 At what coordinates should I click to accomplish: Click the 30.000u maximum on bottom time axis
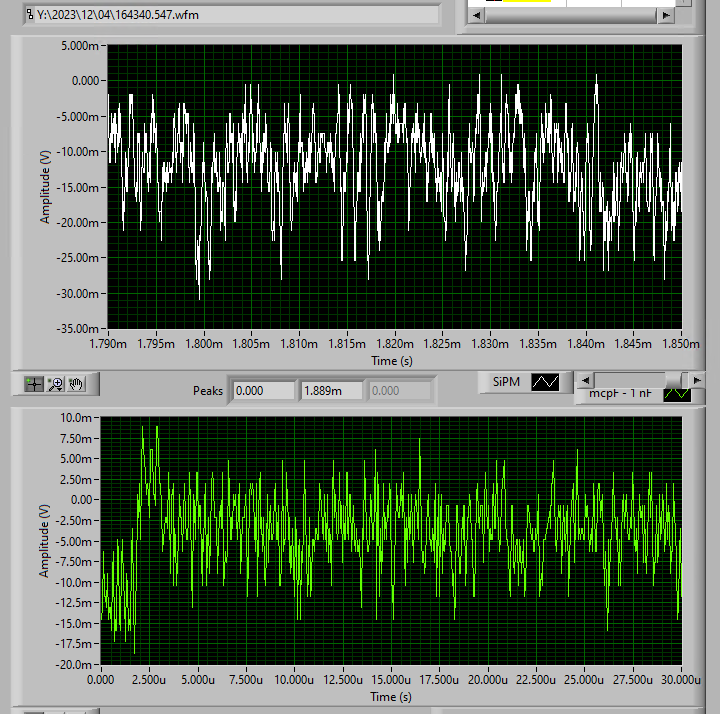[681, 680]
